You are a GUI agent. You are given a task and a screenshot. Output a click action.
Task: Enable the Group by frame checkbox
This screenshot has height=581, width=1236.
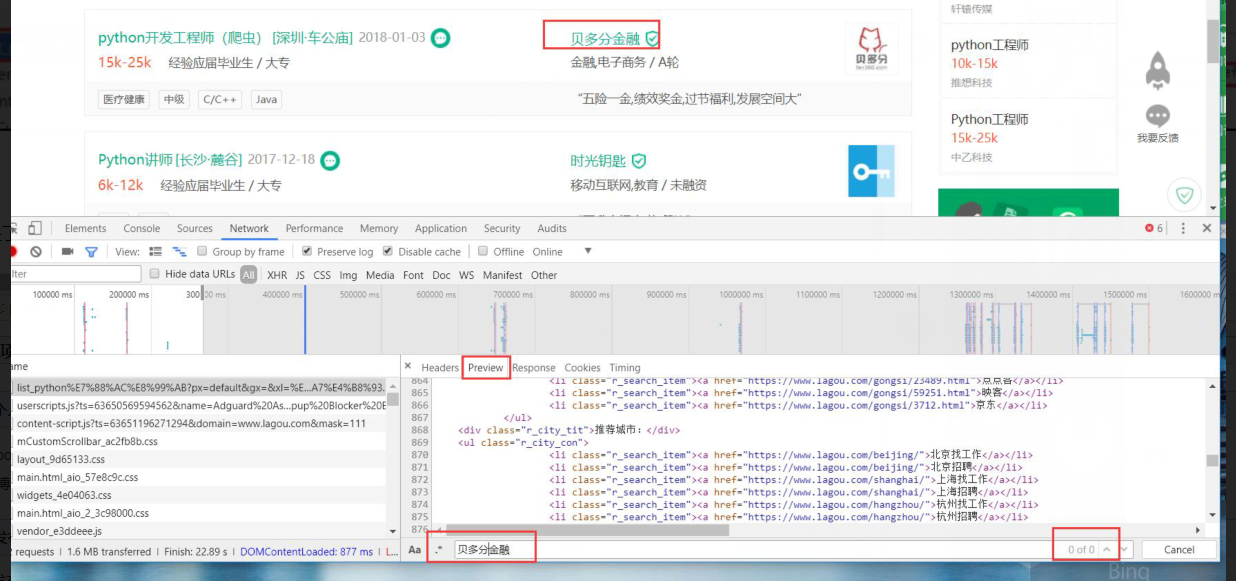203,251
